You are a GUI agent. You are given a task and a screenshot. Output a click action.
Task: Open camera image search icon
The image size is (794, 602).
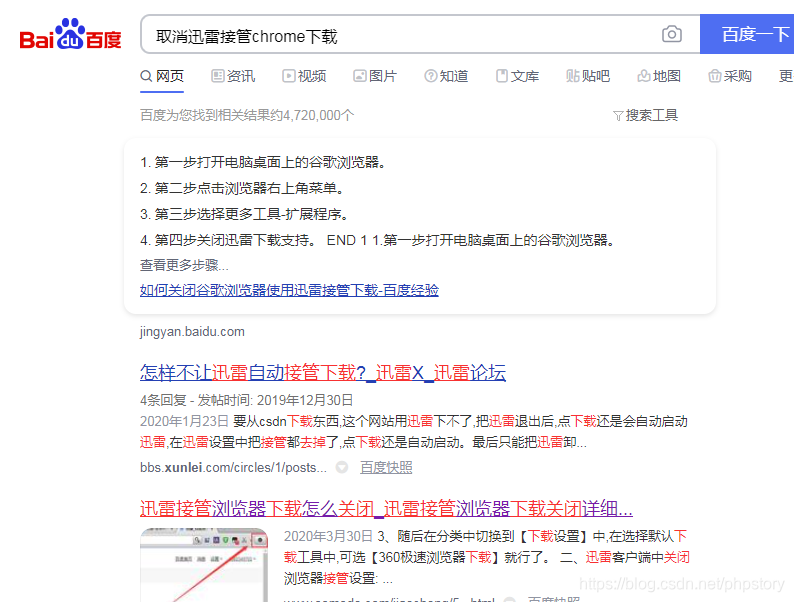pos(671,34)
